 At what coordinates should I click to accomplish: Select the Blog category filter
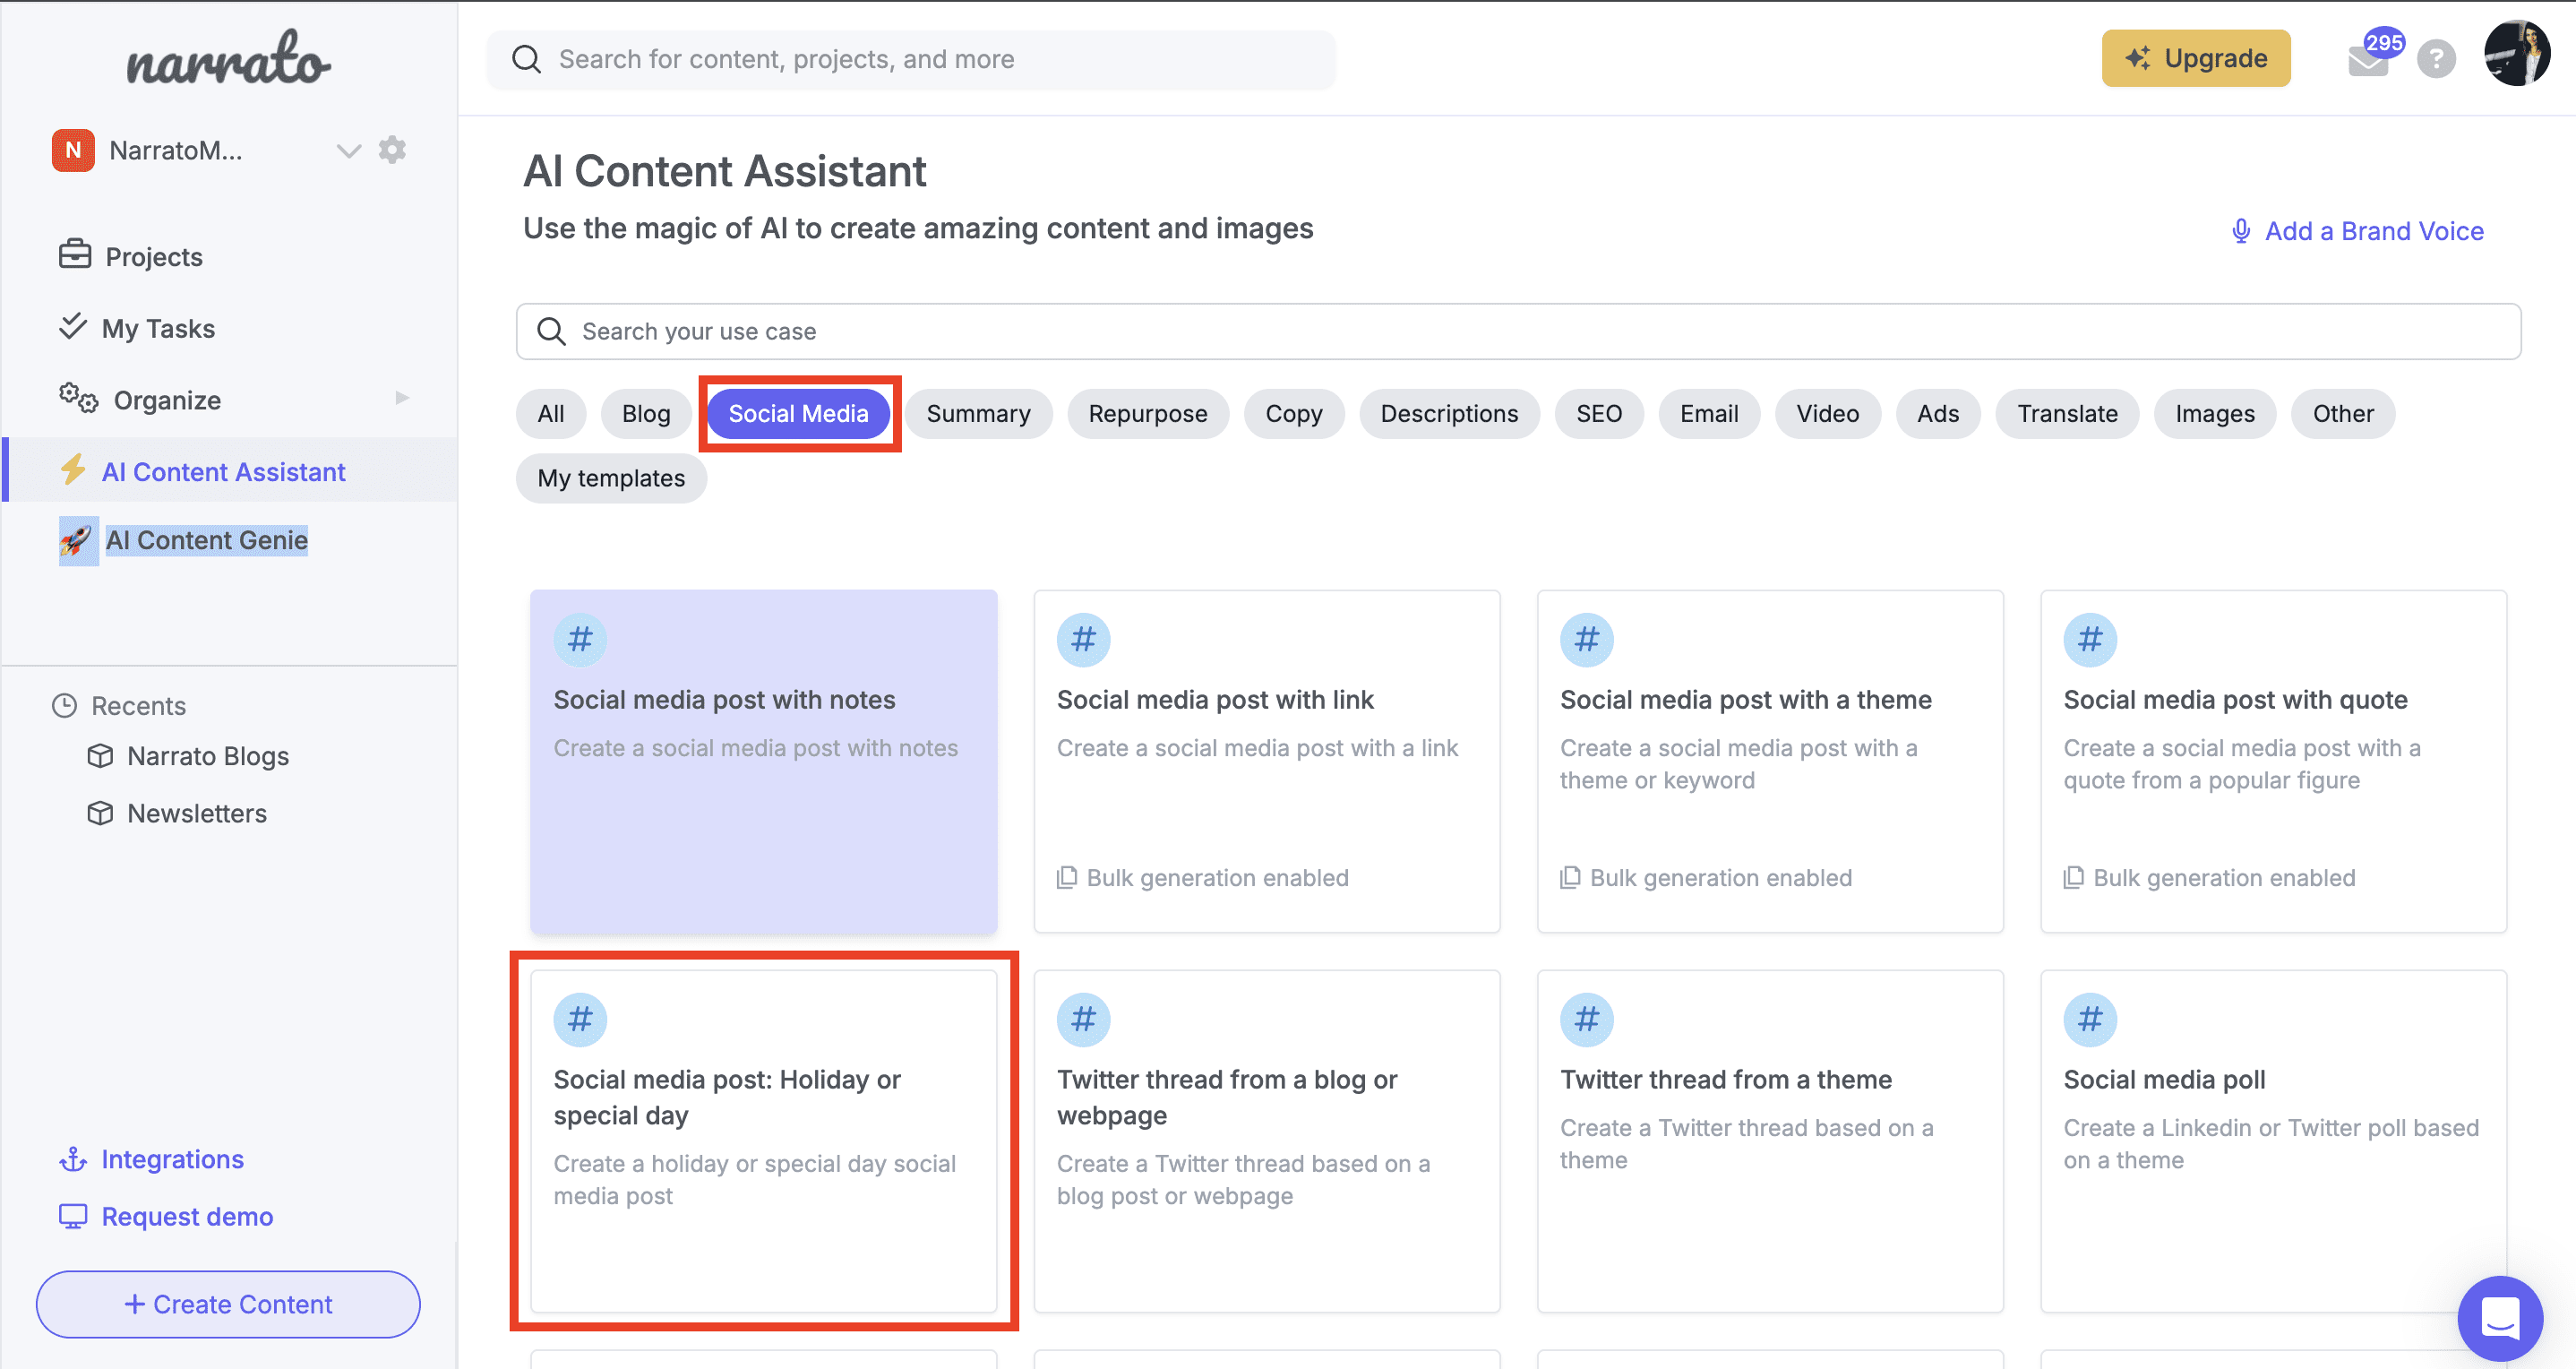[646, 414]
